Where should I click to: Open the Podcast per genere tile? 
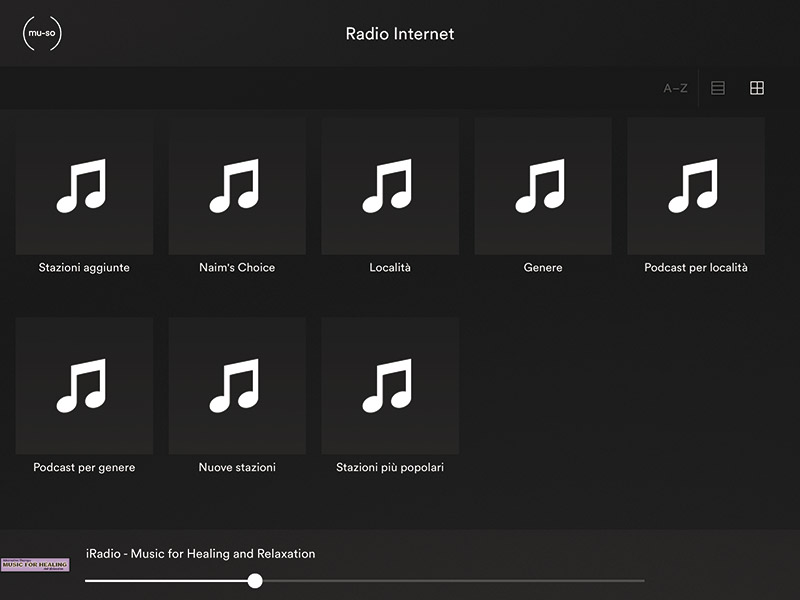(84, 386)
